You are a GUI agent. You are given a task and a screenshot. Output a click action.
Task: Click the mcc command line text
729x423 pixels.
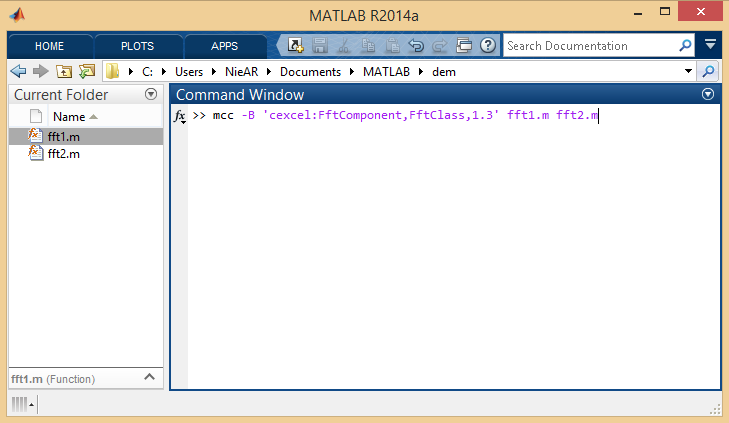pos(405,115)
